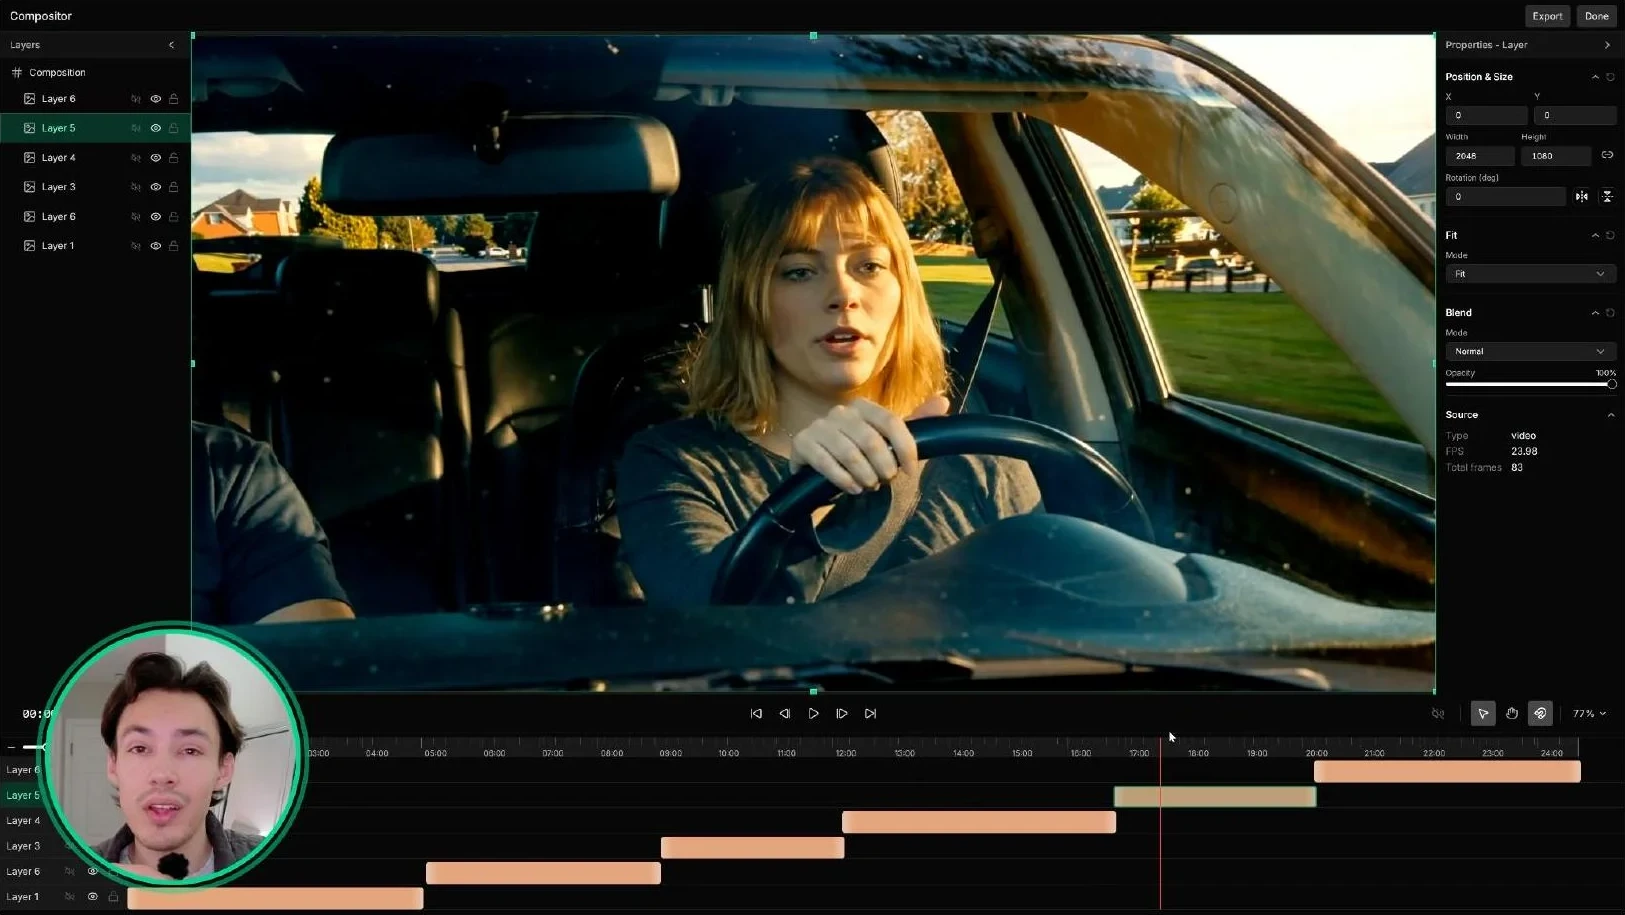1625x915 pixels.
Task: Hide Layer 4 with its eye icon
Action: pyautogui.click(x=156, y=158)
